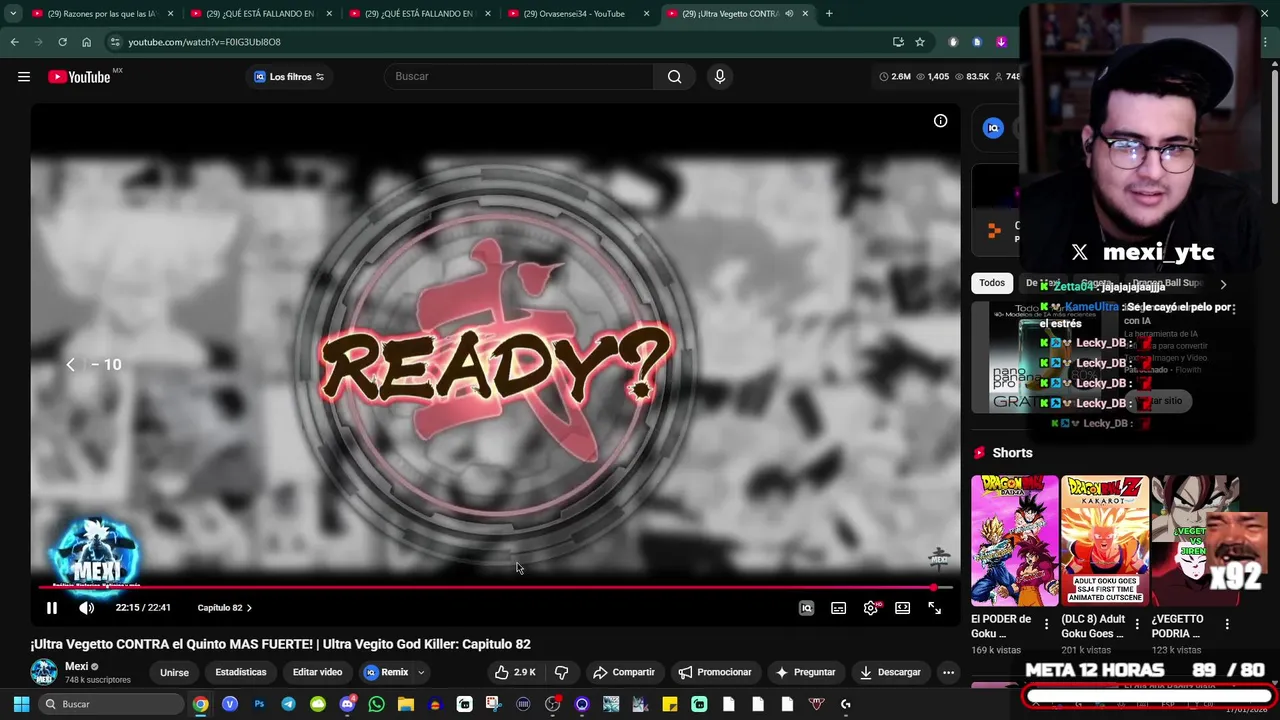The width and height of the screenshot is (1280, 720).
Task: Toggle video subtitles captions
Action: coord(838,608)
